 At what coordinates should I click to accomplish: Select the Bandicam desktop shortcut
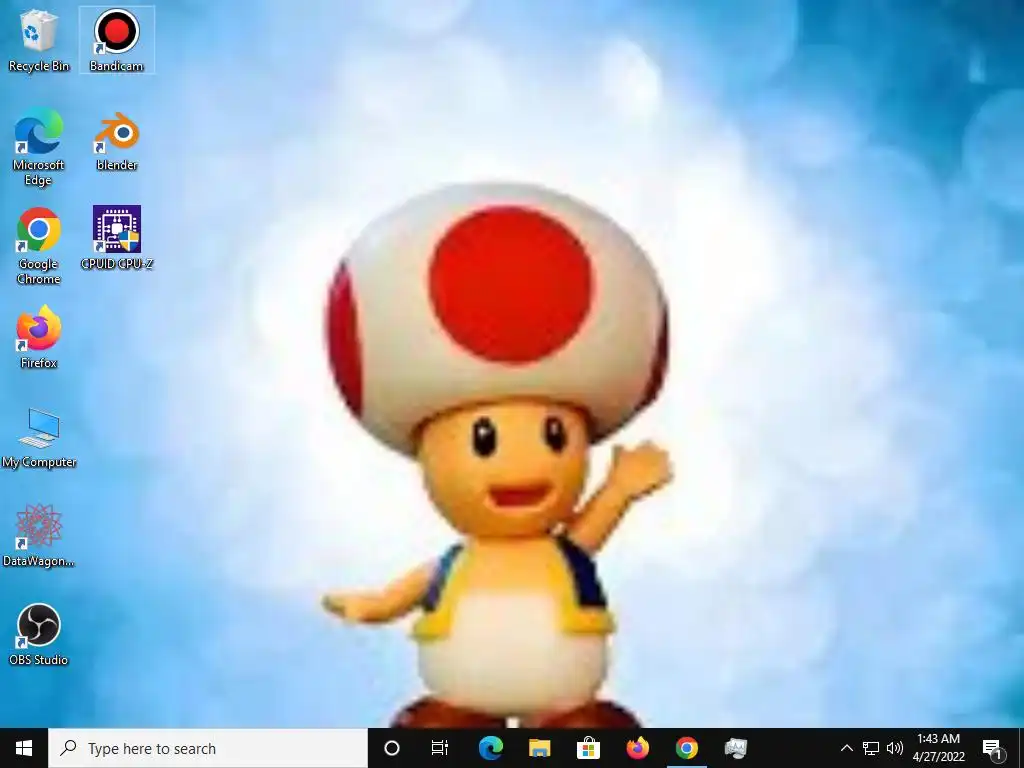click(116, 40)
